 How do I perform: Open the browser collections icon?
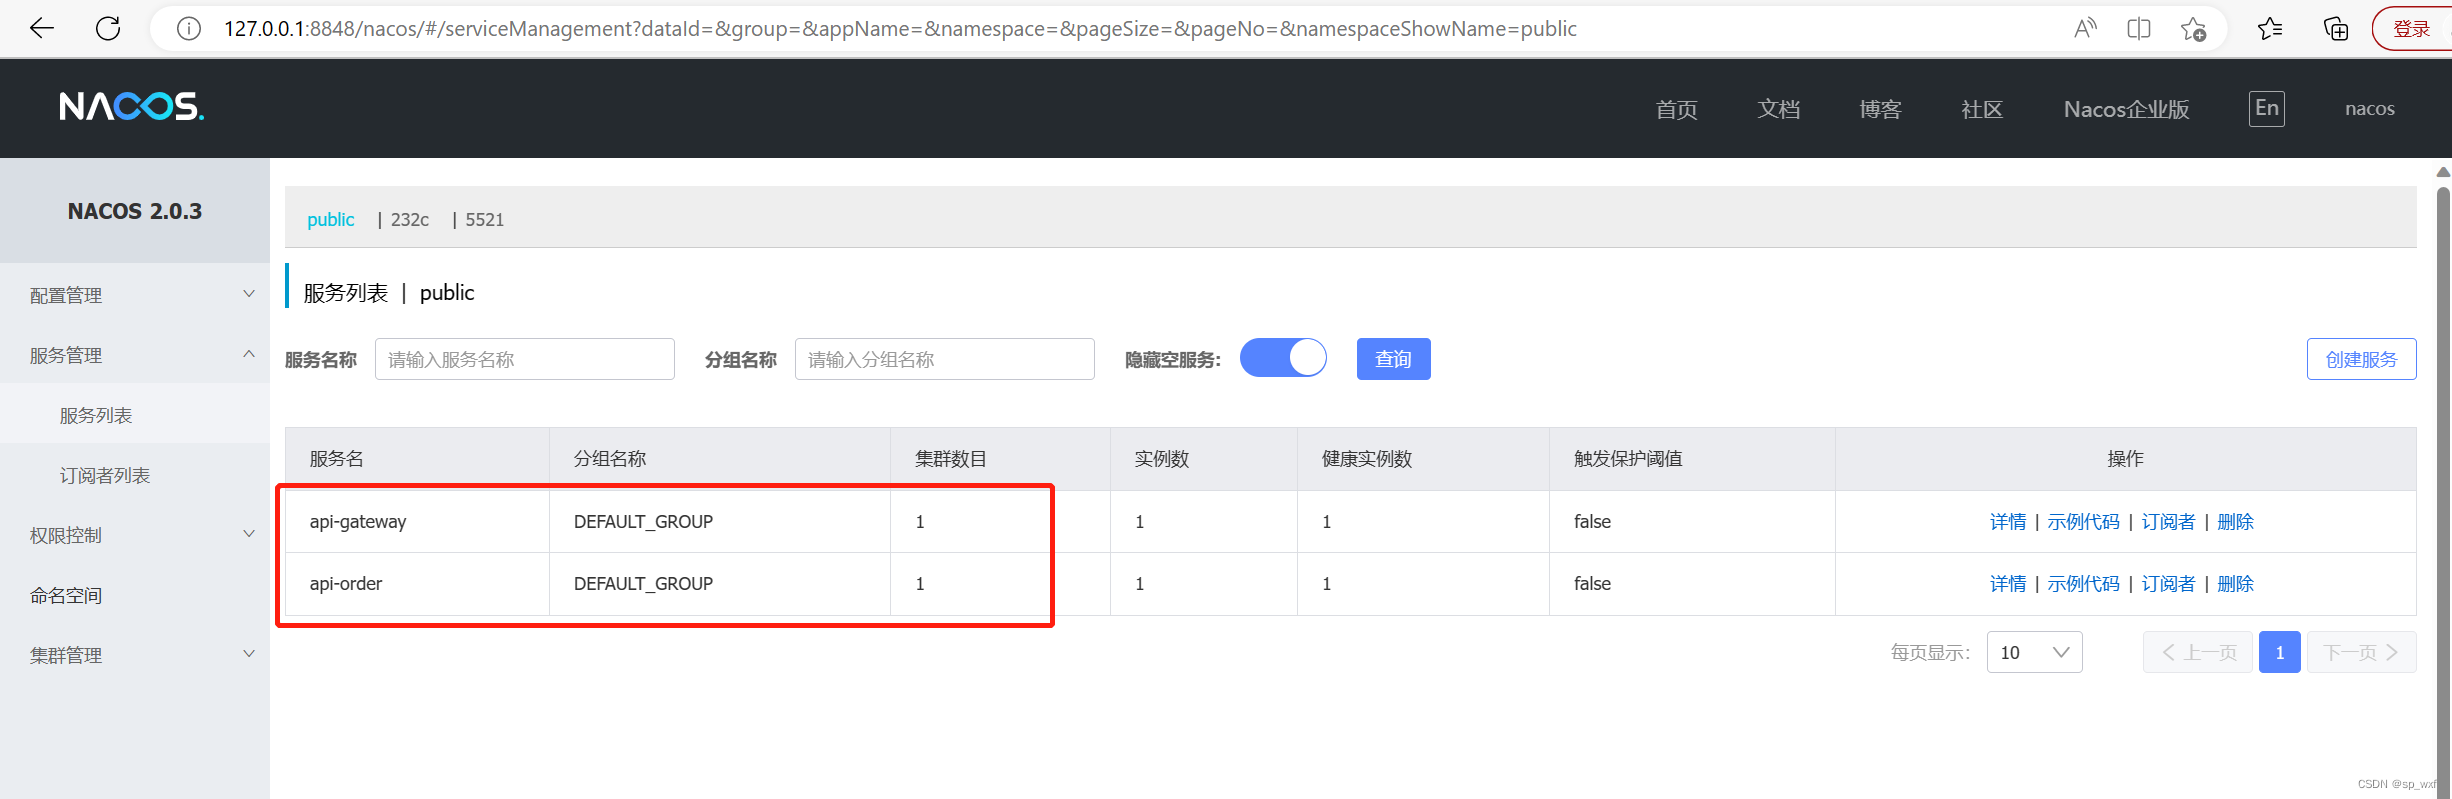[x=2336, y=29]
